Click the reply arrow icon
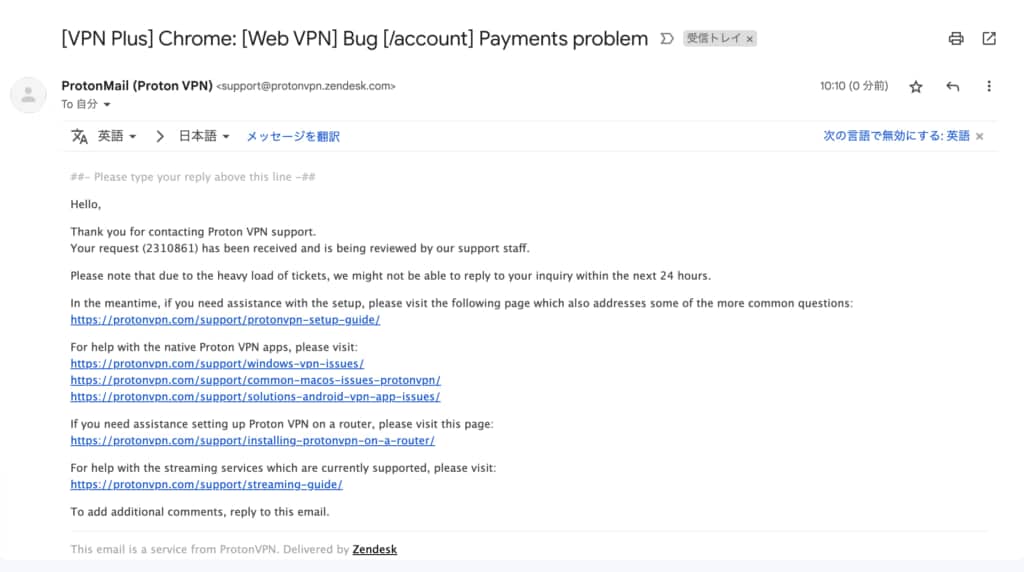Screen dimensions: 1024x572 click(952, 86)
